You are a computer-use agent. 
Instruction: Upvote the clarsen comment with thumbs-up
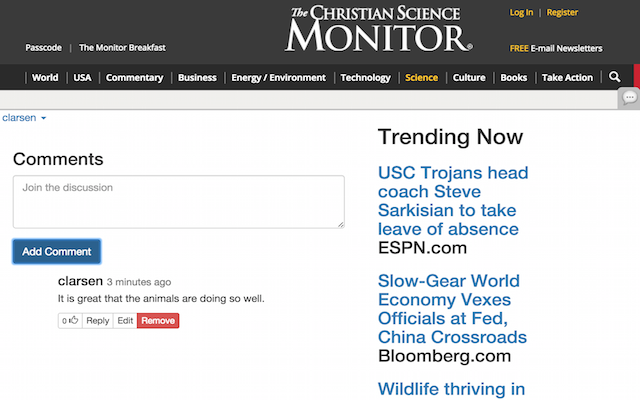point(70,321)
